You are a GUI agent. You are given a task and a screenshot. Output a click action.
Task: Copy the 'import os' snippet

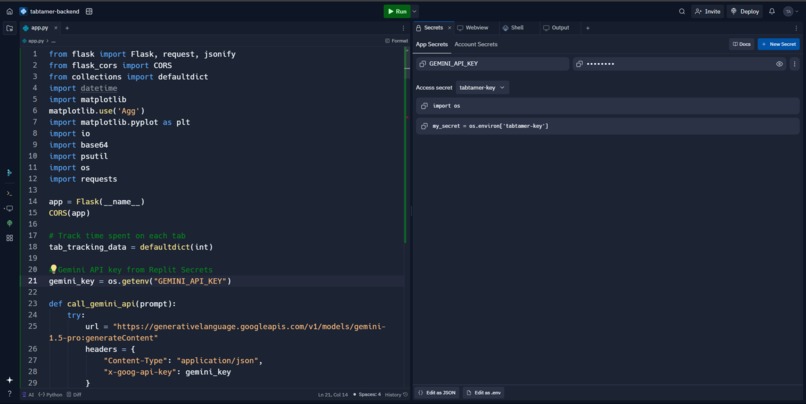click(424, 106)
